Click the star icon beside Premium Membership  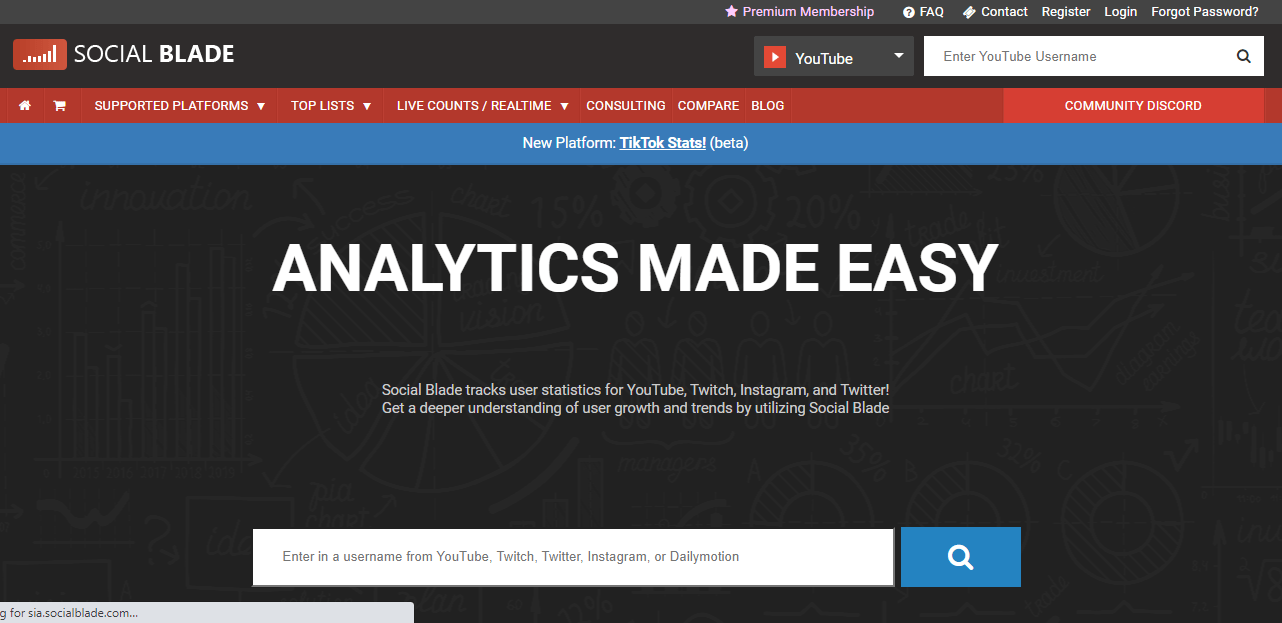tap(731, 12)
